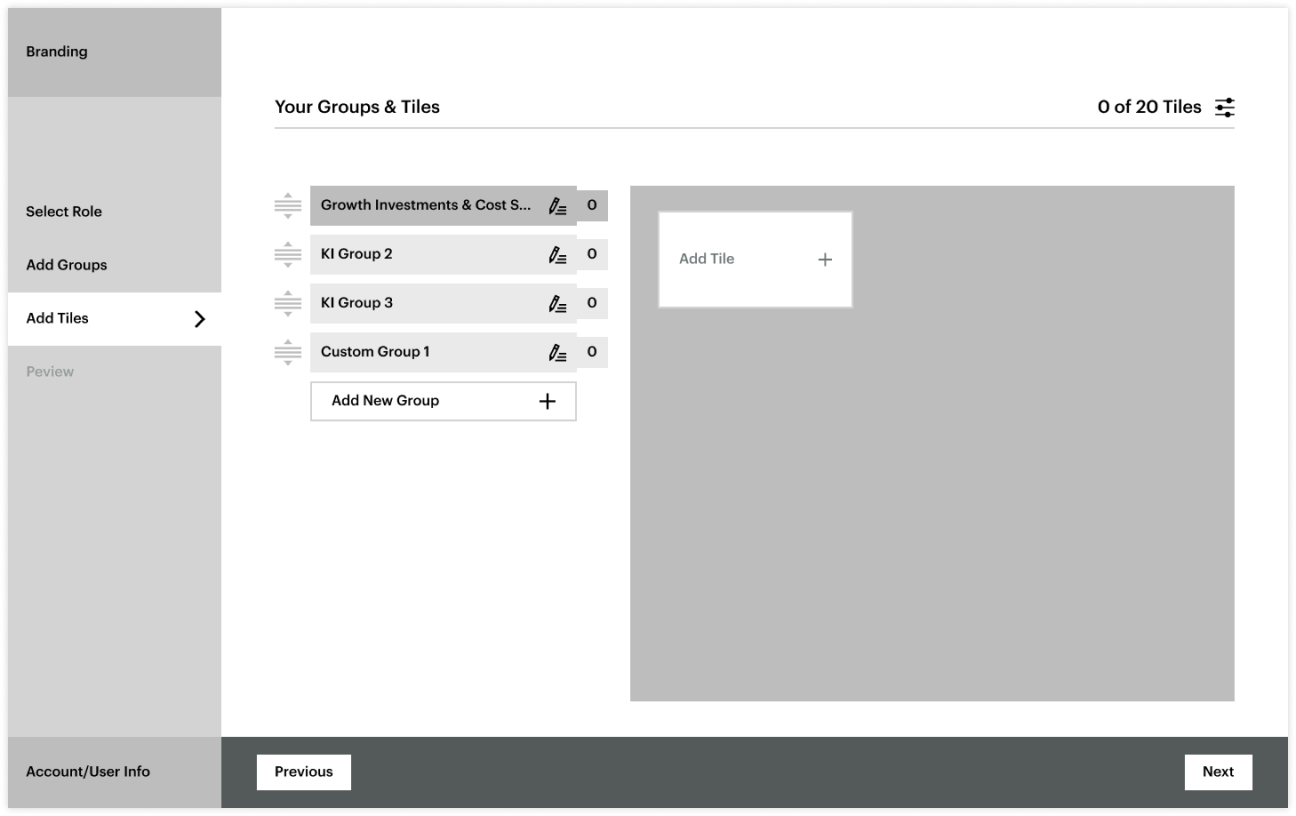1296x816 pixels.
Task: Click the zero count beside KI Group 2
Action: 591,254
